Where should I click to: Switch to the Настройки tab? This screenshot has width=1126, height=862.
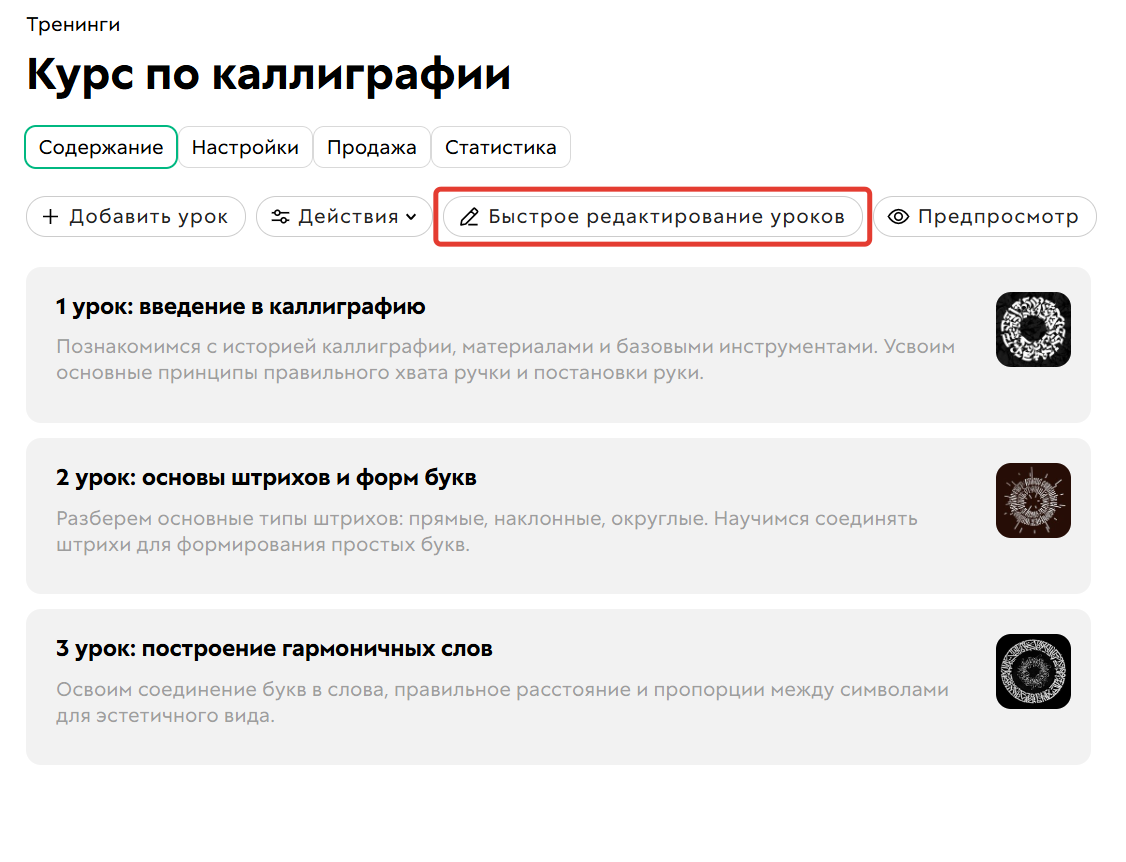pyautogui.click(x=245, y=147)
